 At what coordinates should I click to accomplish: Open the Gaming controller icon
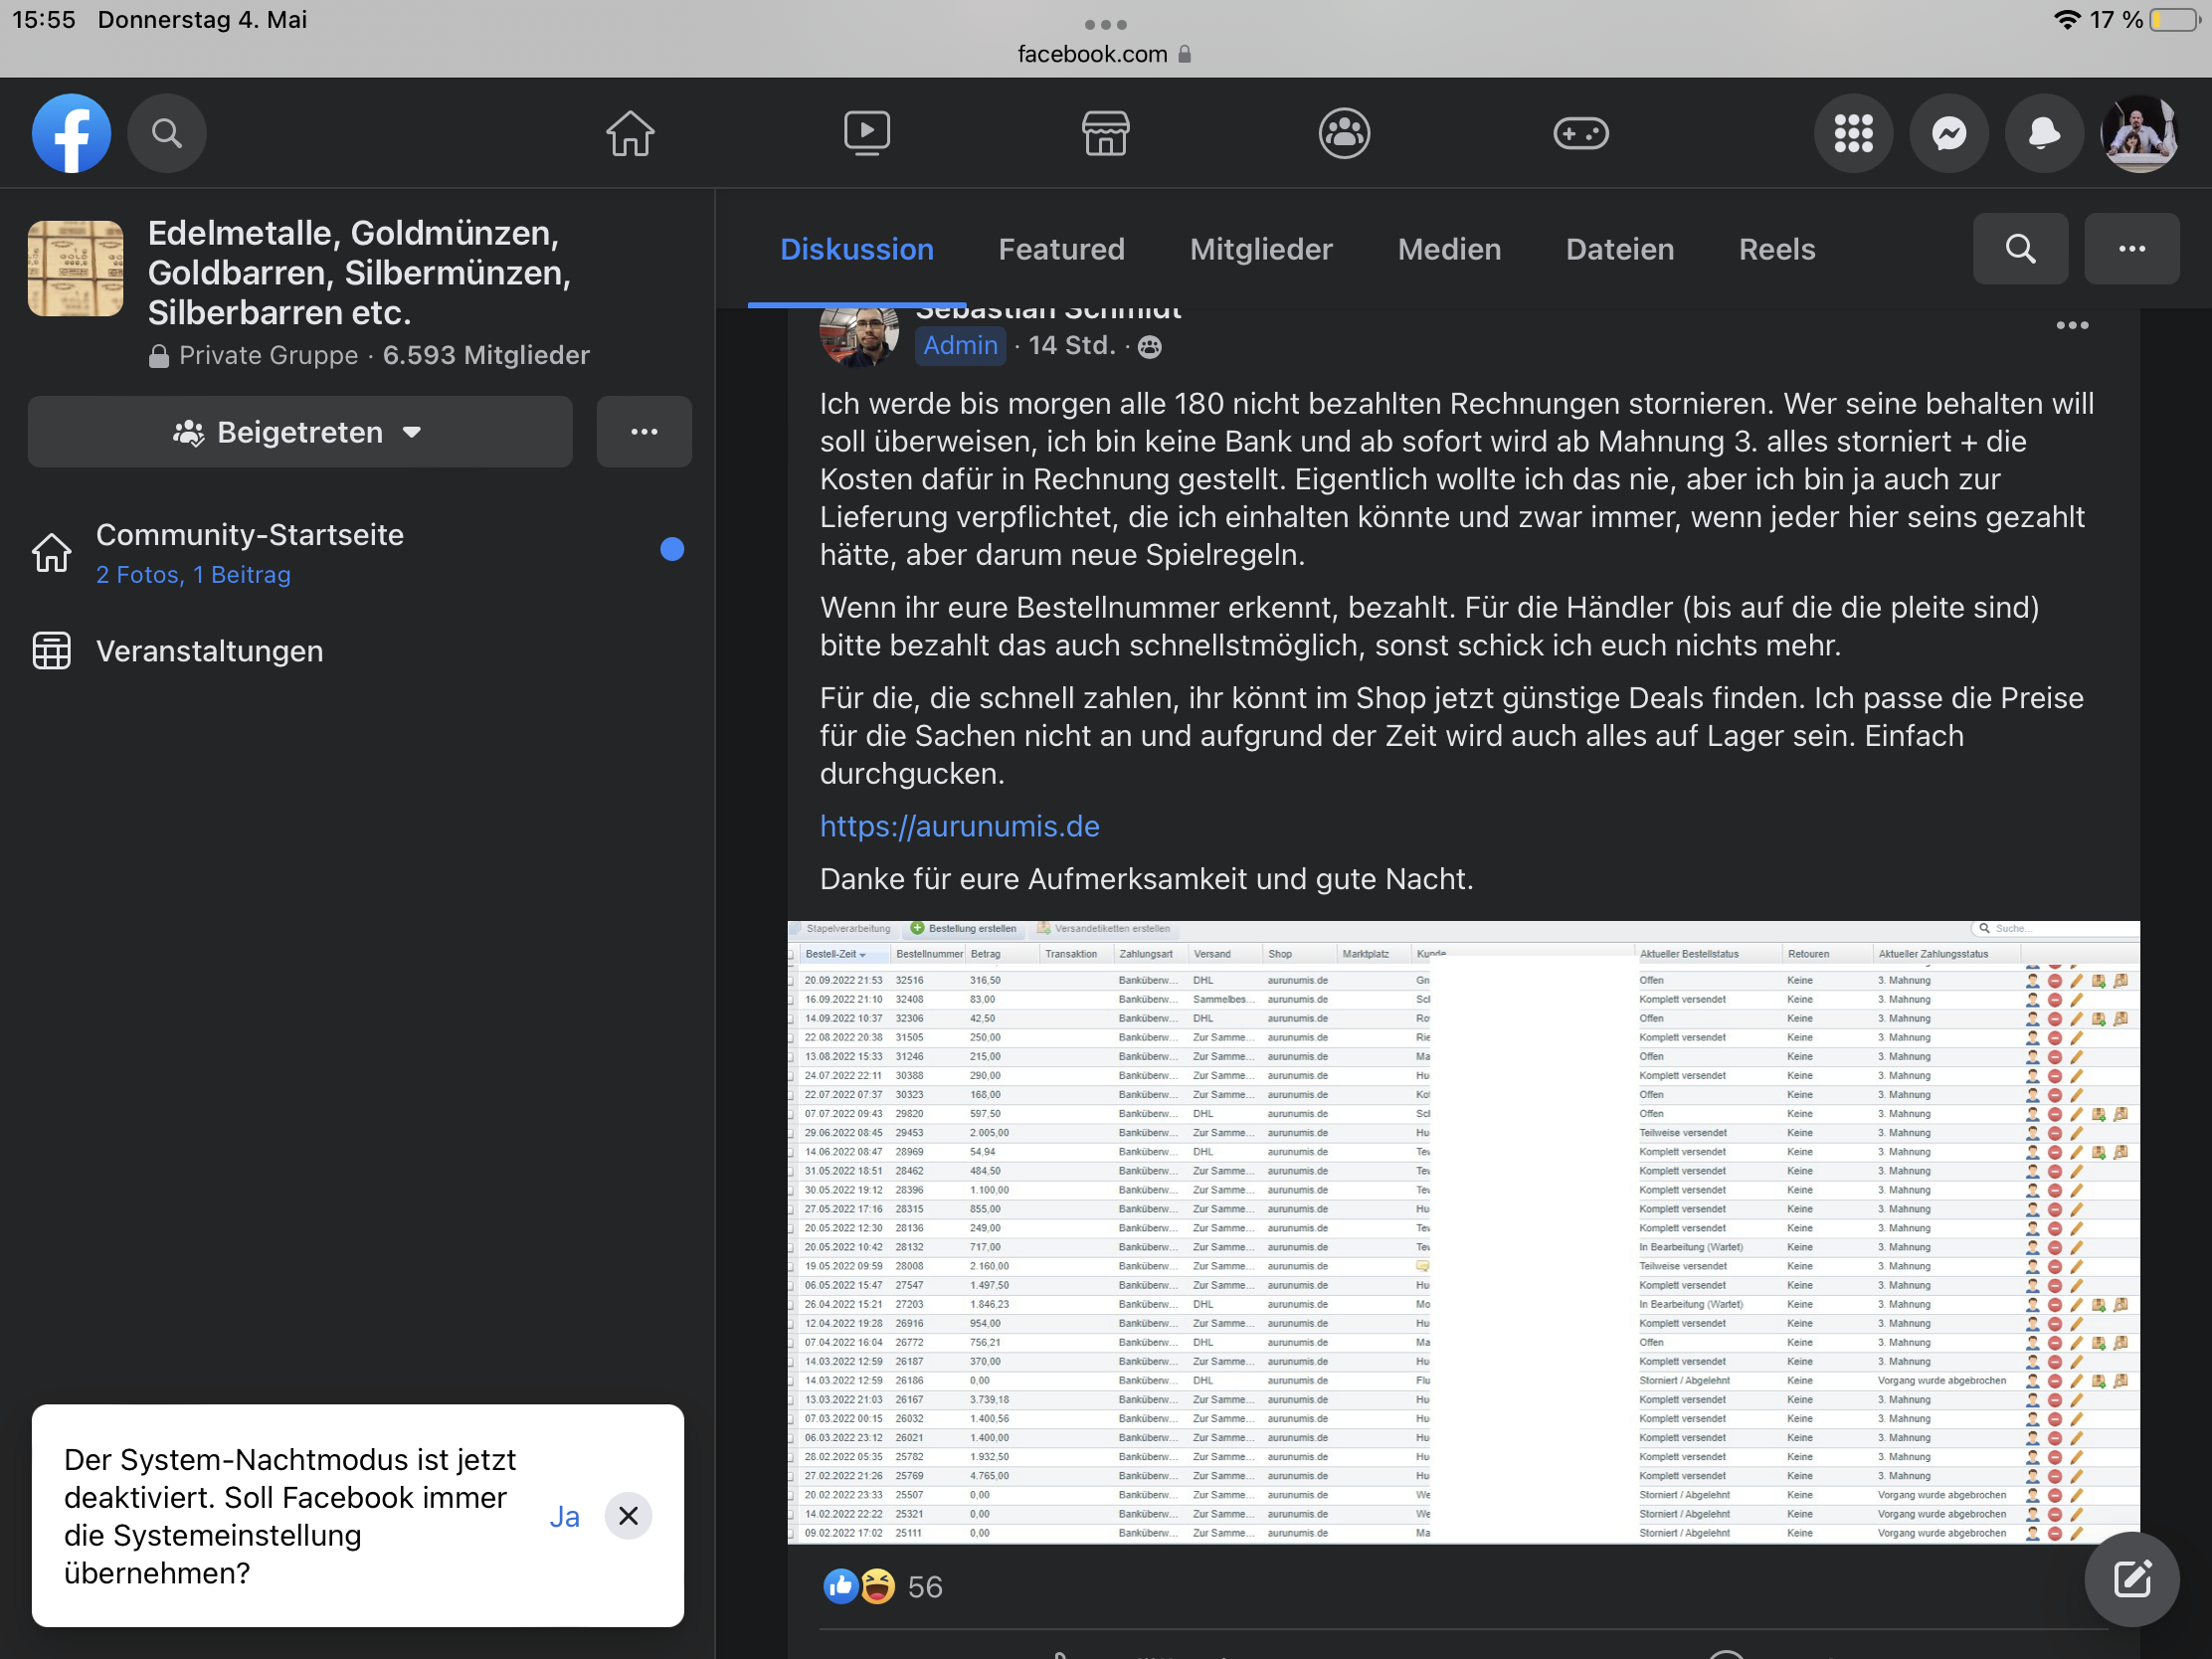(1580, 133)
